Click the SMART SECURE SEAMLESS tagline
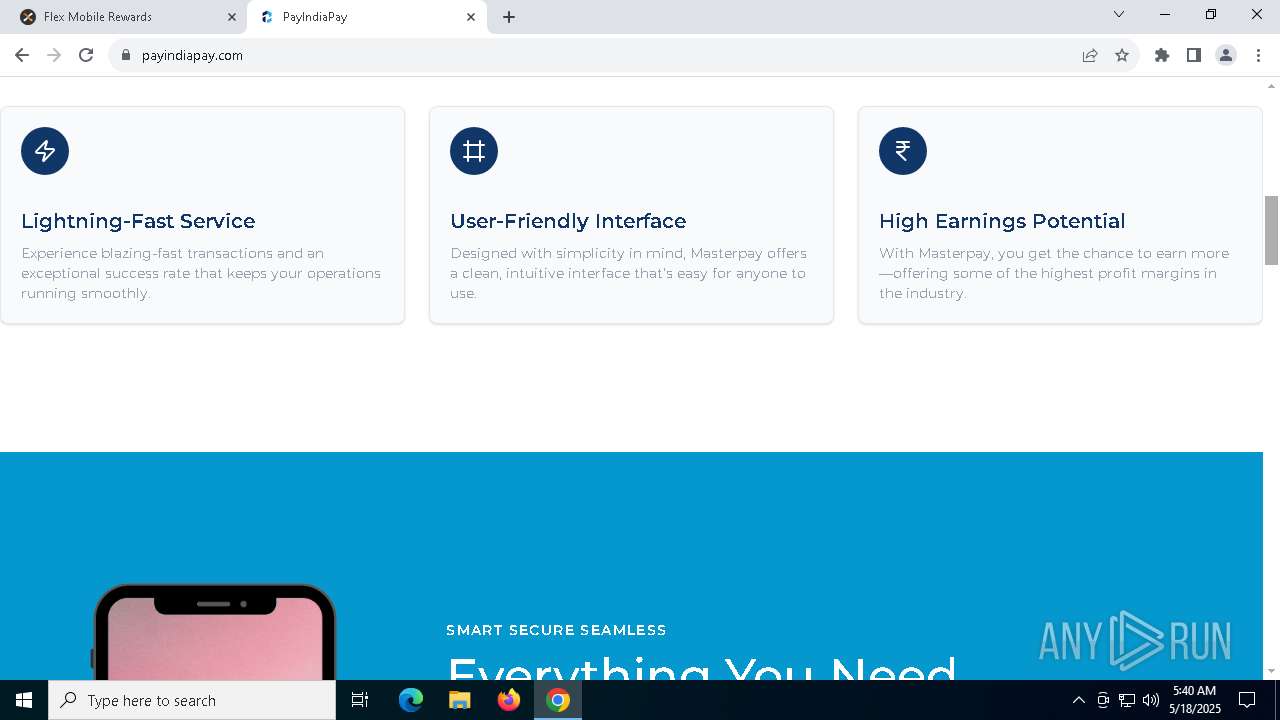The height and width of the screenshot is (720, 1280). point(556,630)
